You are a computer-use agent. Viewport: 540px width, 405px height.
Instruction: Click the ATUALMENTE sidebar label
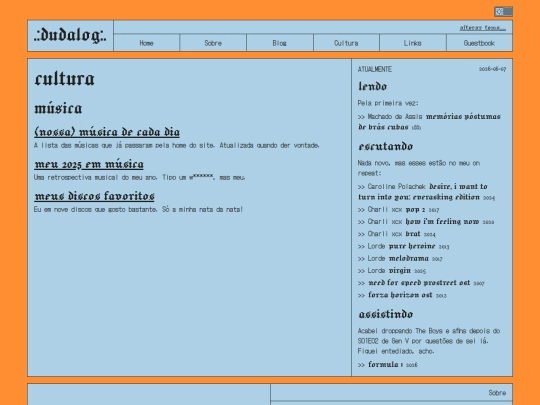click(x=375, y=69)
